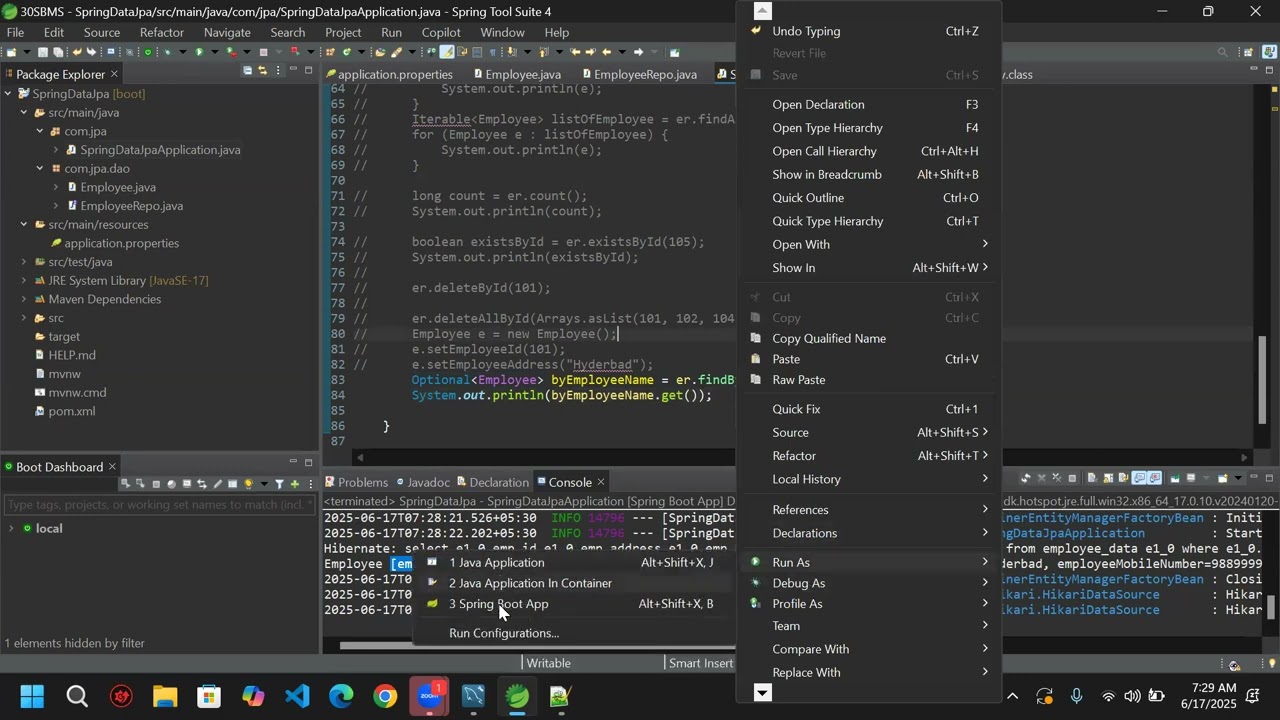
Task: Click Remove All Terminated Launches icon in Console
Action: tap(1056, 478)
